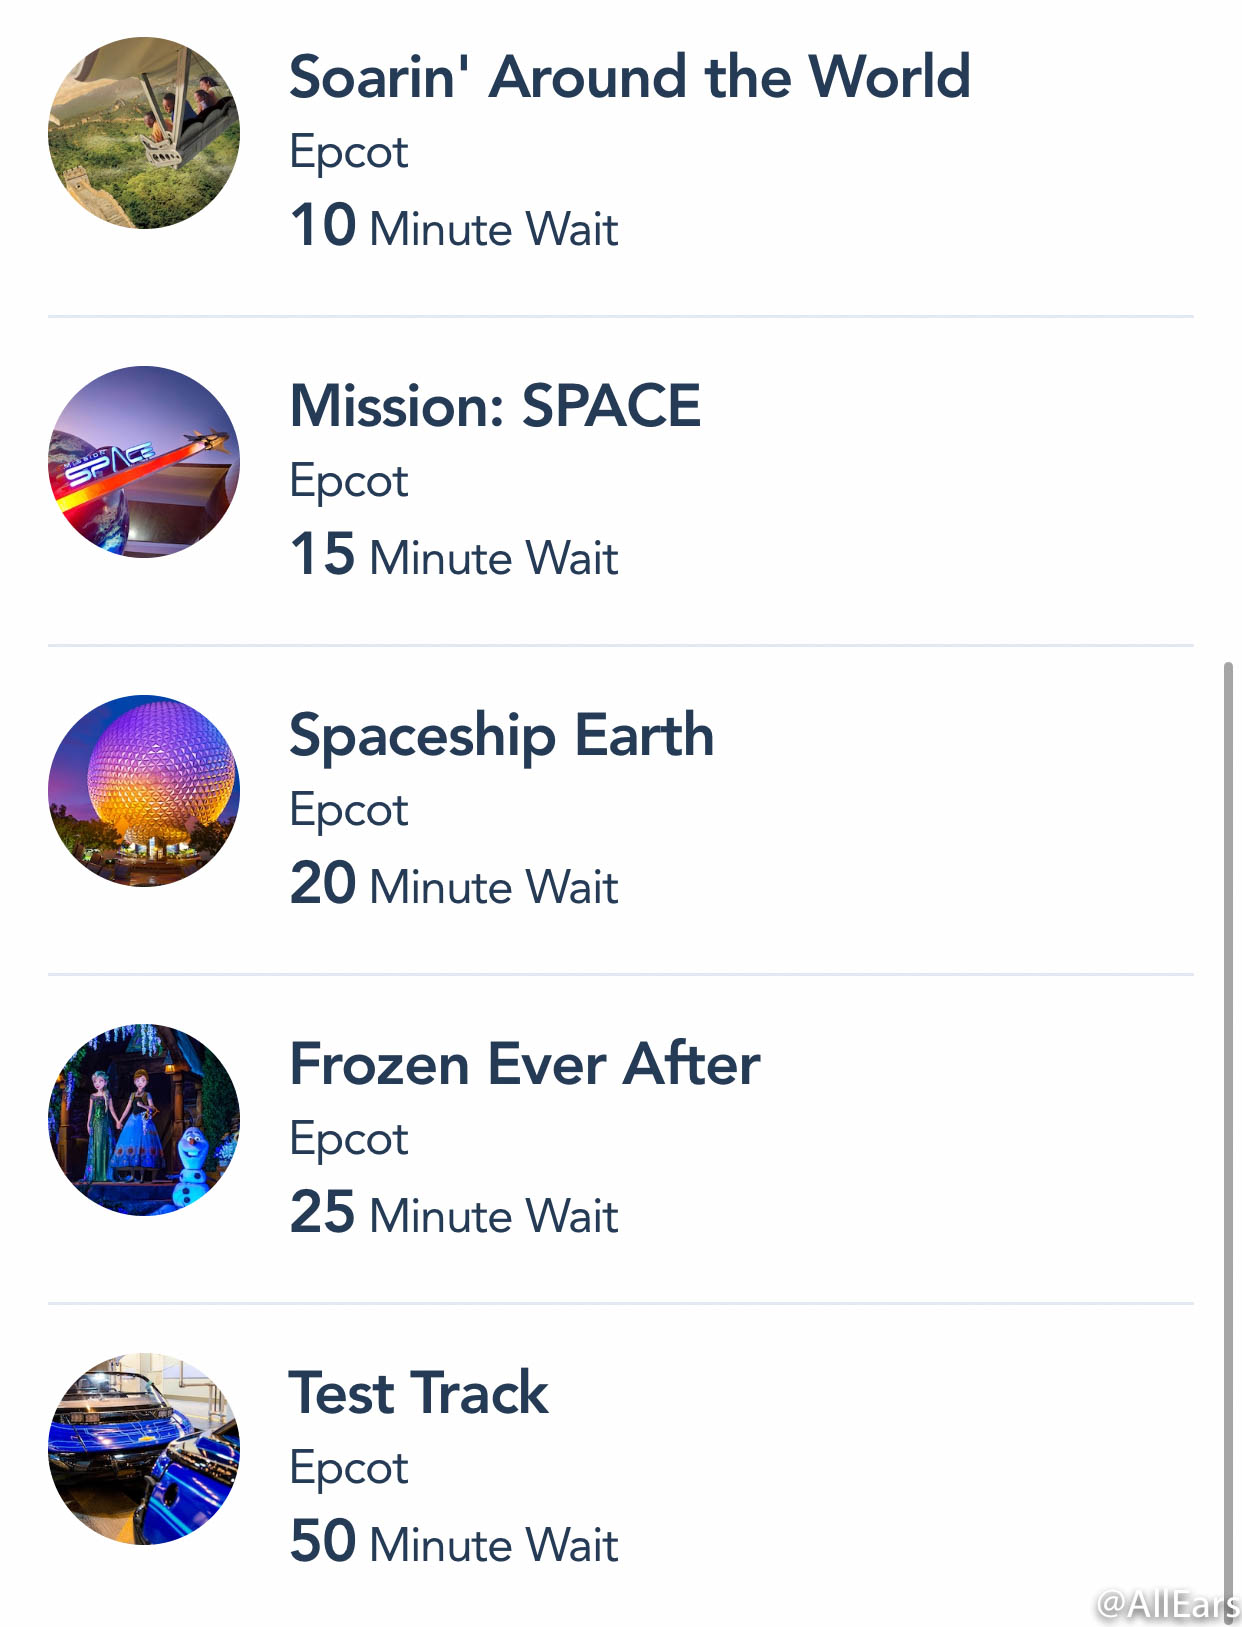Tap the Mission: SPACE circular image
The height and width of the screenshot is (1627, 1242).
click(x=144, y=462)
